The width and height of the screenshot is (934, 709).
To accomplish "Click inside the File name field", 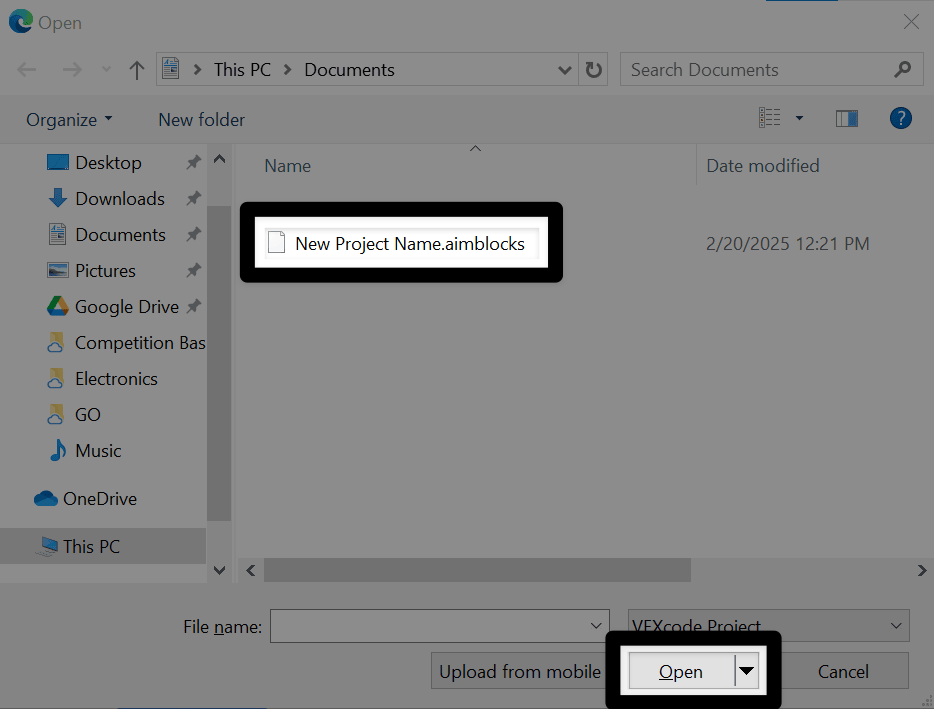I will tap(430, 625).
